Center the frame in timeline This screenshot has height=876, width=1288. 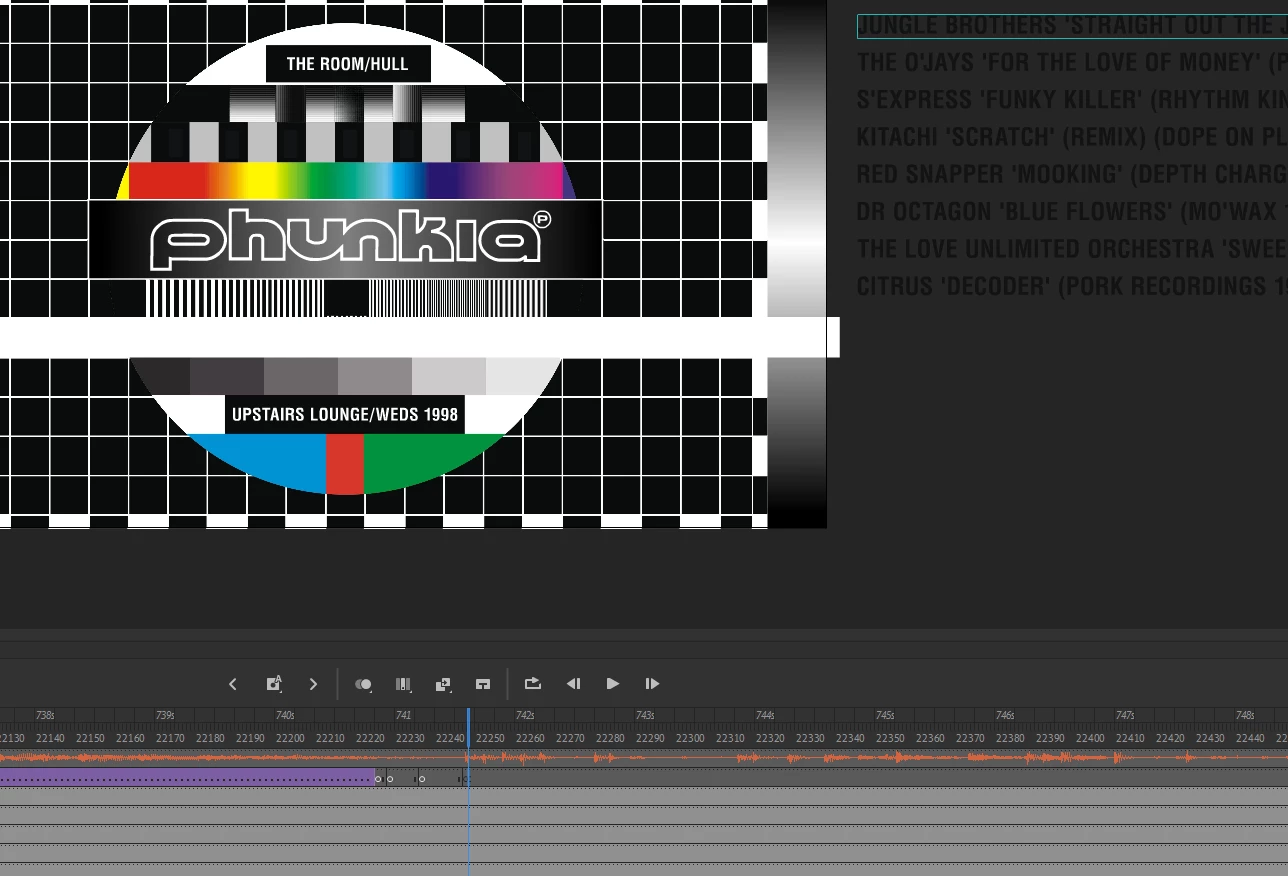pos(483,684)
